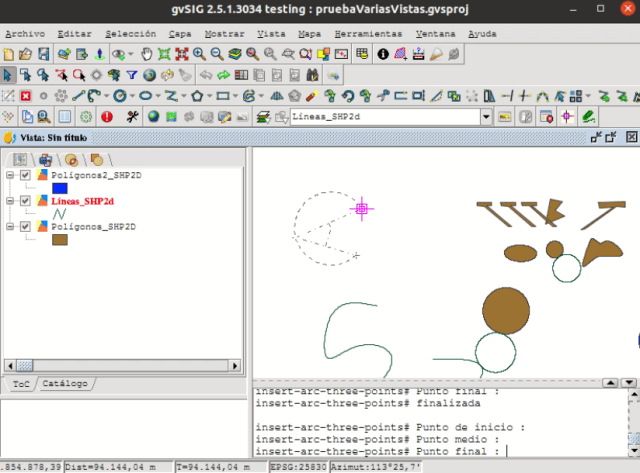The image size is (640, 473).
Task: Activate the Information query tool
Action: pyautogui.click(x=383, y=54)
